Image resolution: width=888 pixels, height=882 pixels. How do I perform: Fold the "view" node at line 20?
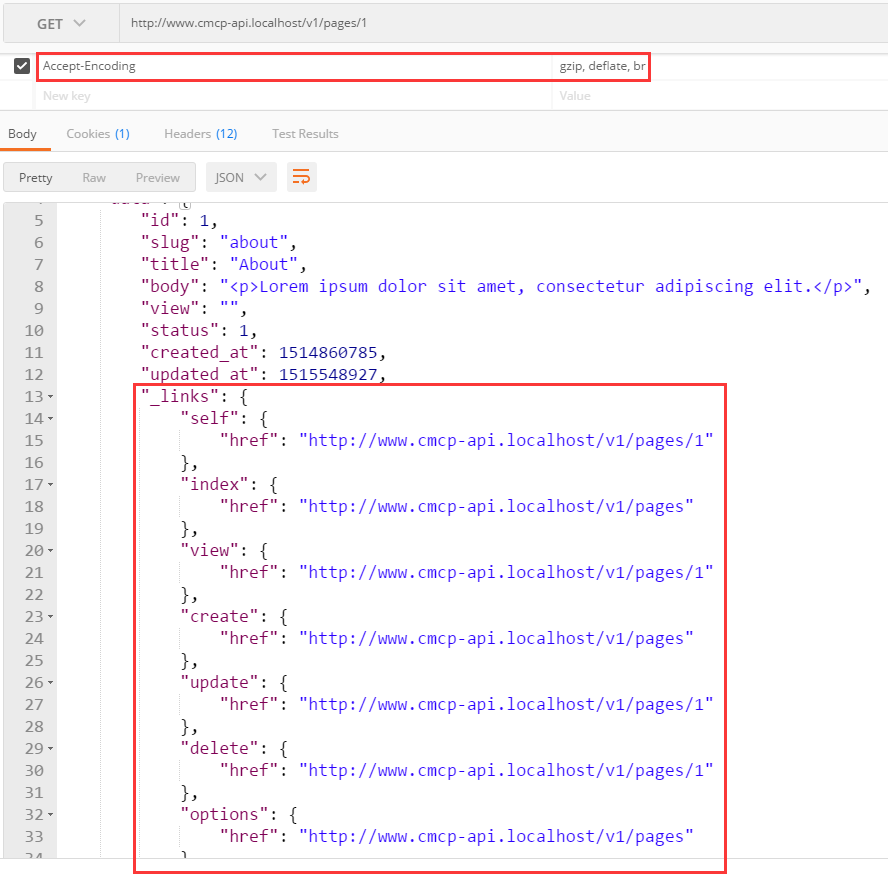point(50,551)
